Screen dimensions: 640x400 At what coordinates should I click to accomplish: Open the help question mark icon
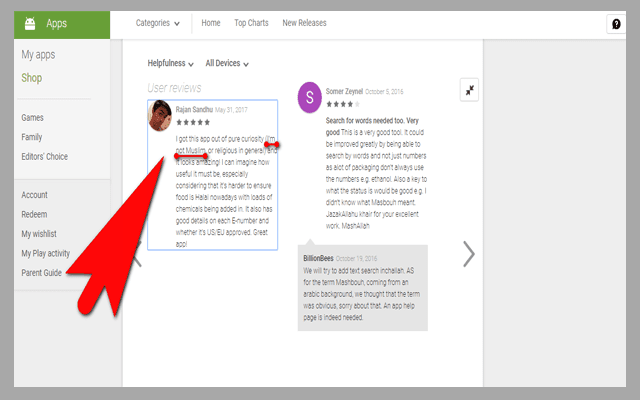pos(616,24)
